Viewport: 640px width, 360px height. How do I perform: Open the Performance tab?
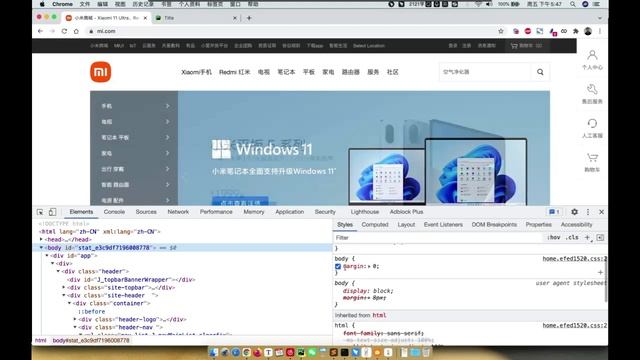[x=216, y=212]
